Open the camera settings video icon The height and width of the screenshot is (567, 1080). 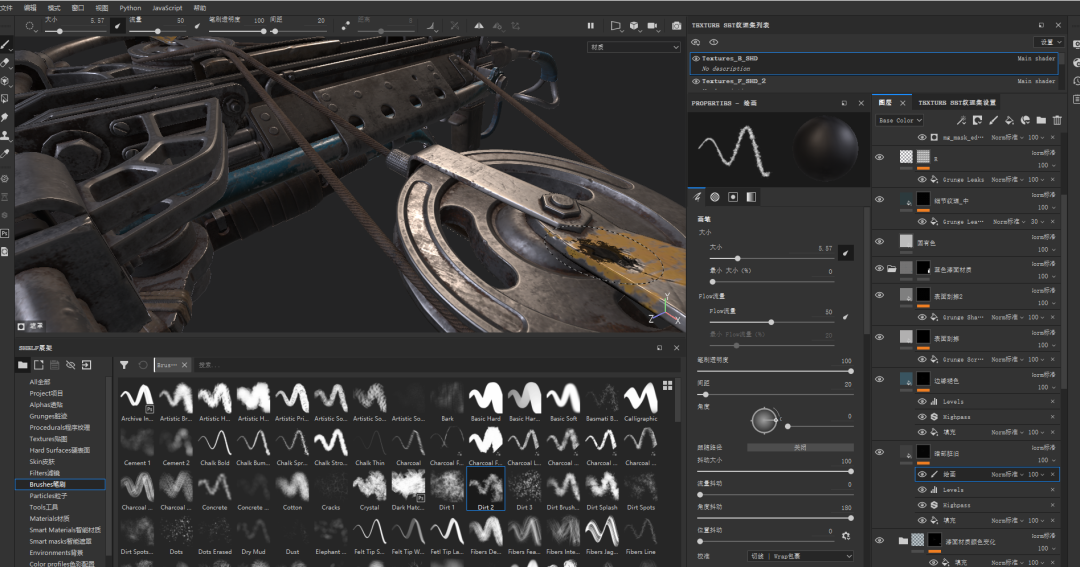tap(652, 25)
